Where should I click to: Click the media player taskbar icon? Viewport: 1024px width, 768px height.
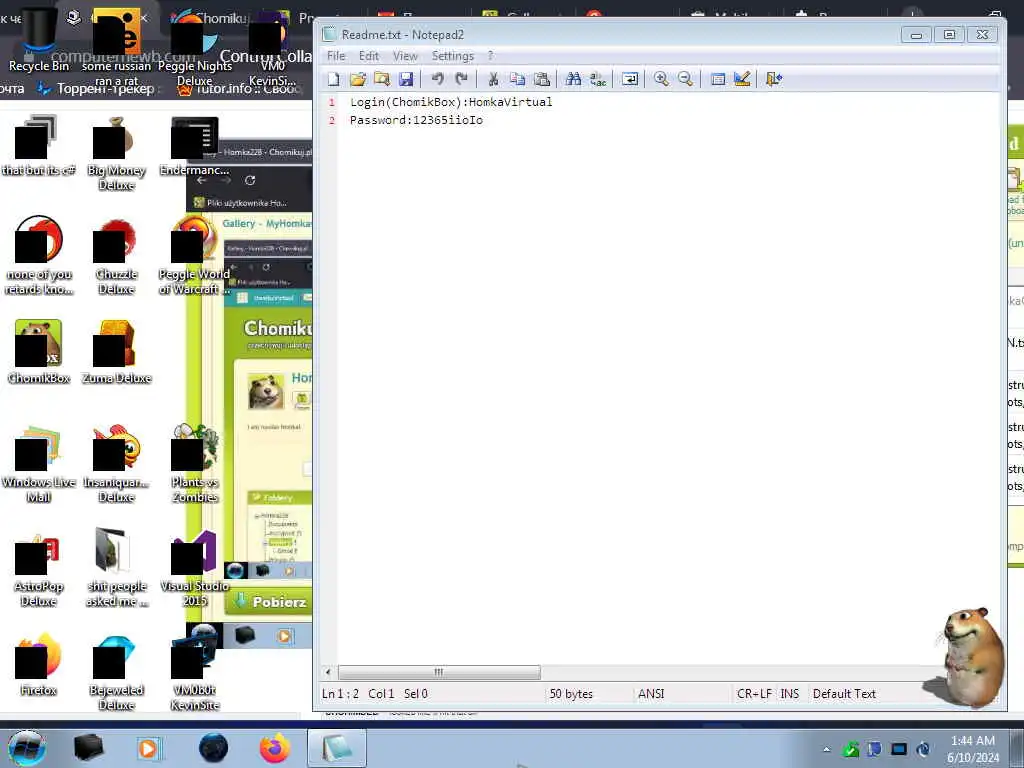pos(148,748)
